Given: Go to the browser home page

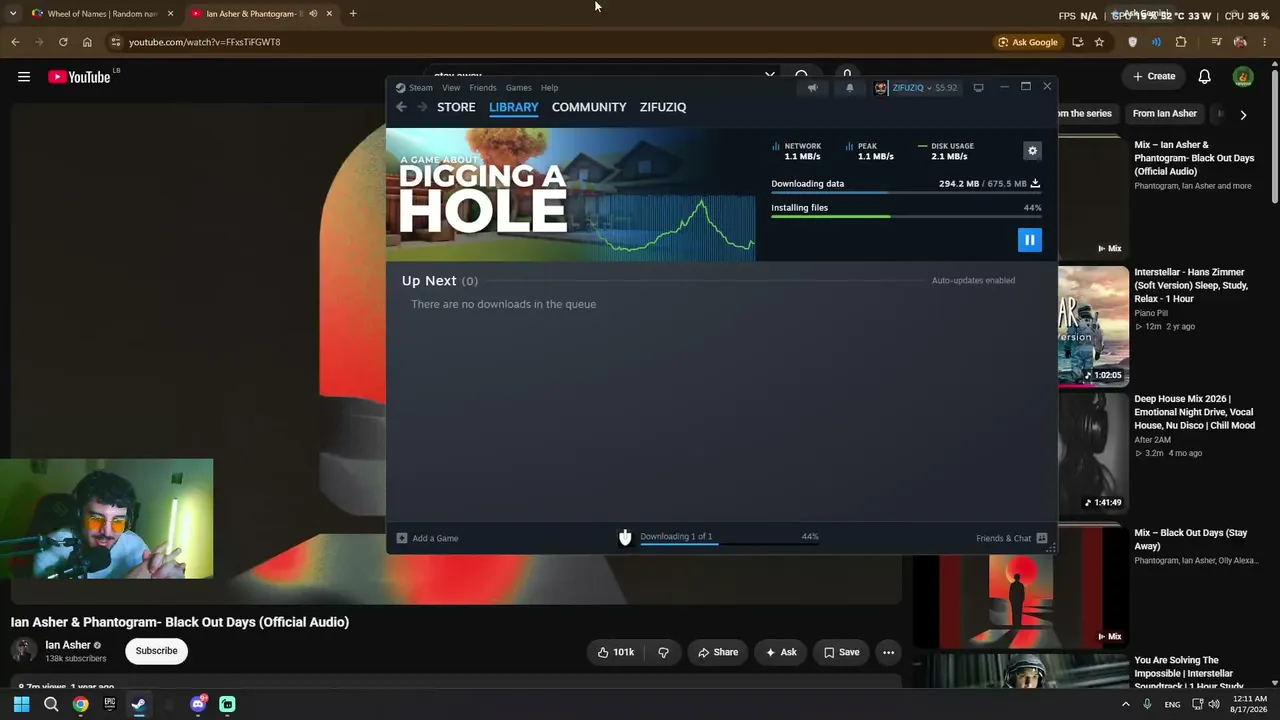Looking at the screenshot, I should point(87,42).
